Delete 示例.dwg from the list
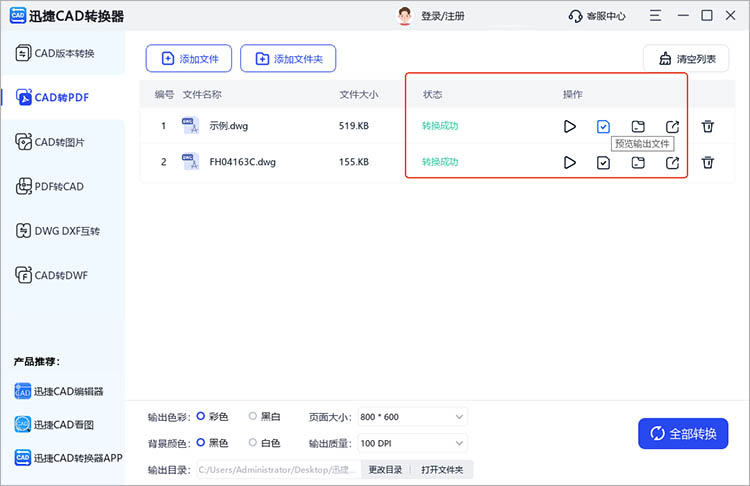 tap(707, 126)
